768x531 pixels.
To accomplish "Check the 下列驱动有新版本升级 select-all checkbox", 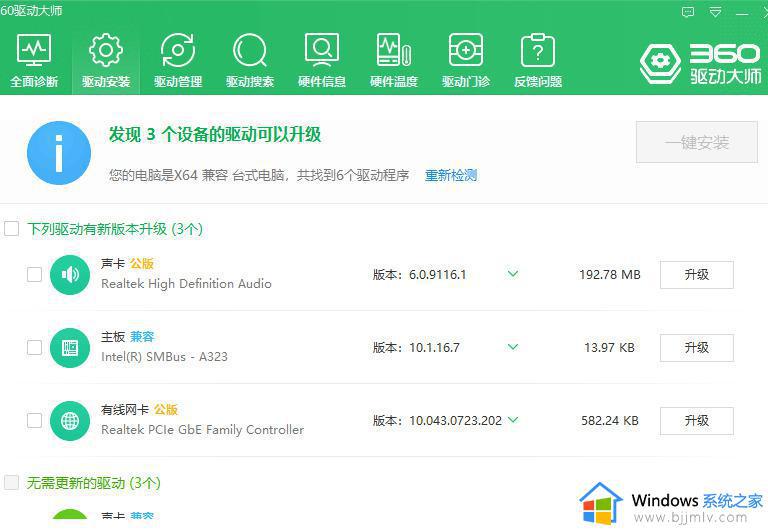I will coord(12,228).
